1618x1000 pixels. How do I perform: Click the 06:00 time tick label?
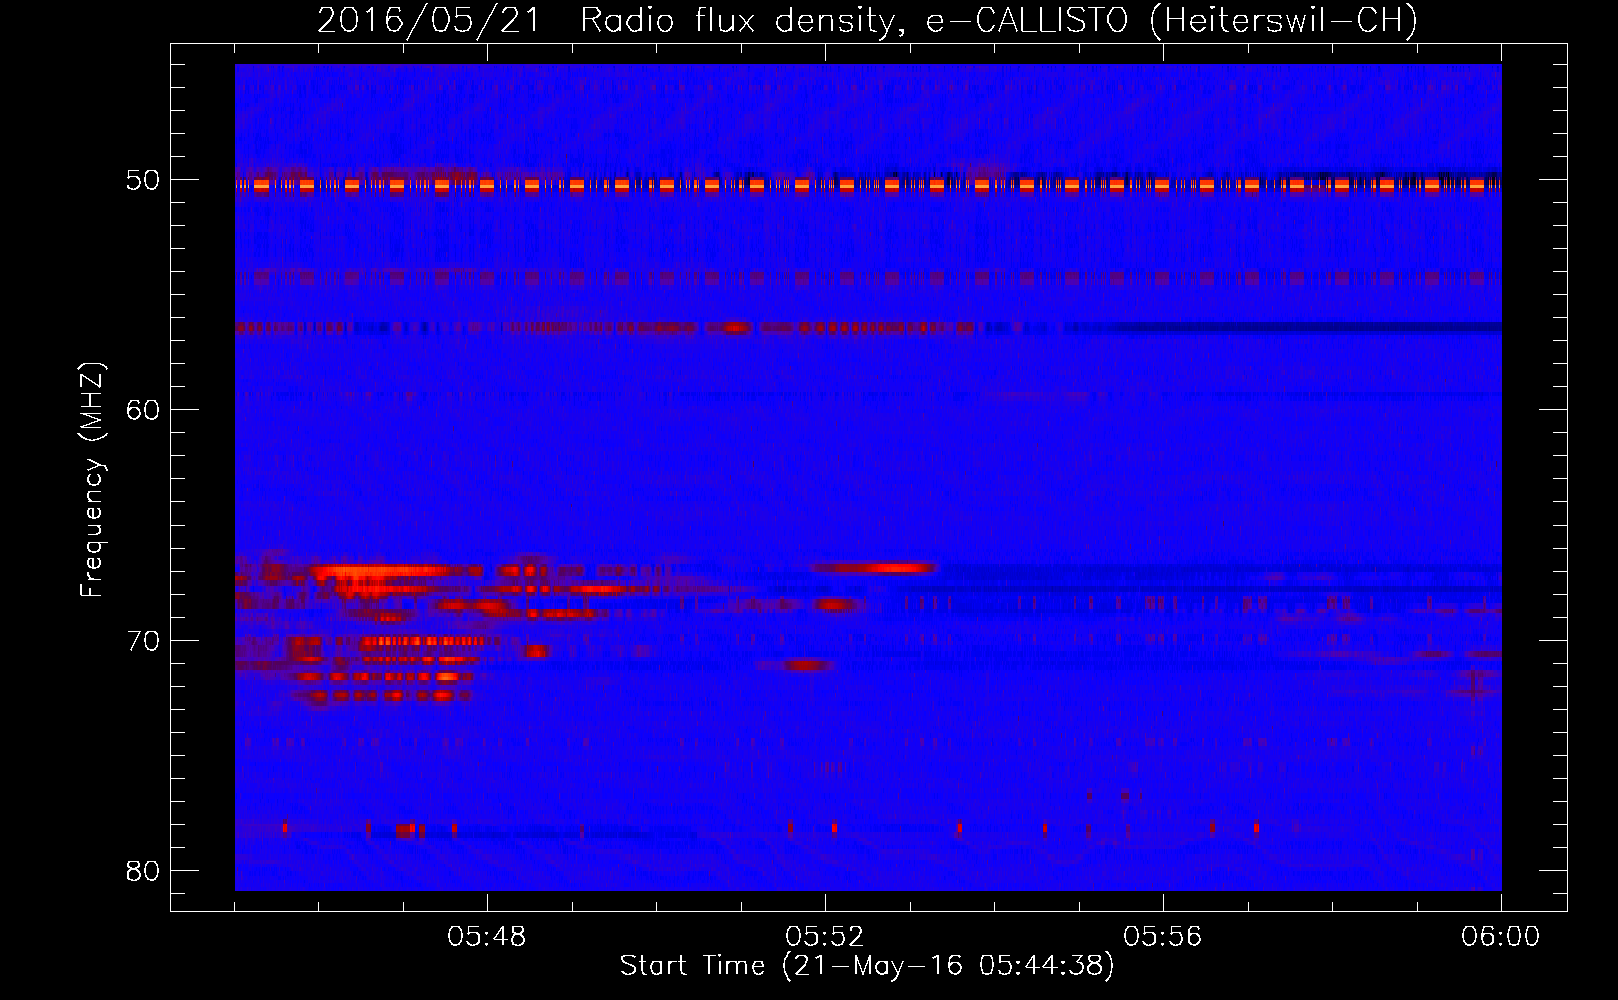(1501, 937)
